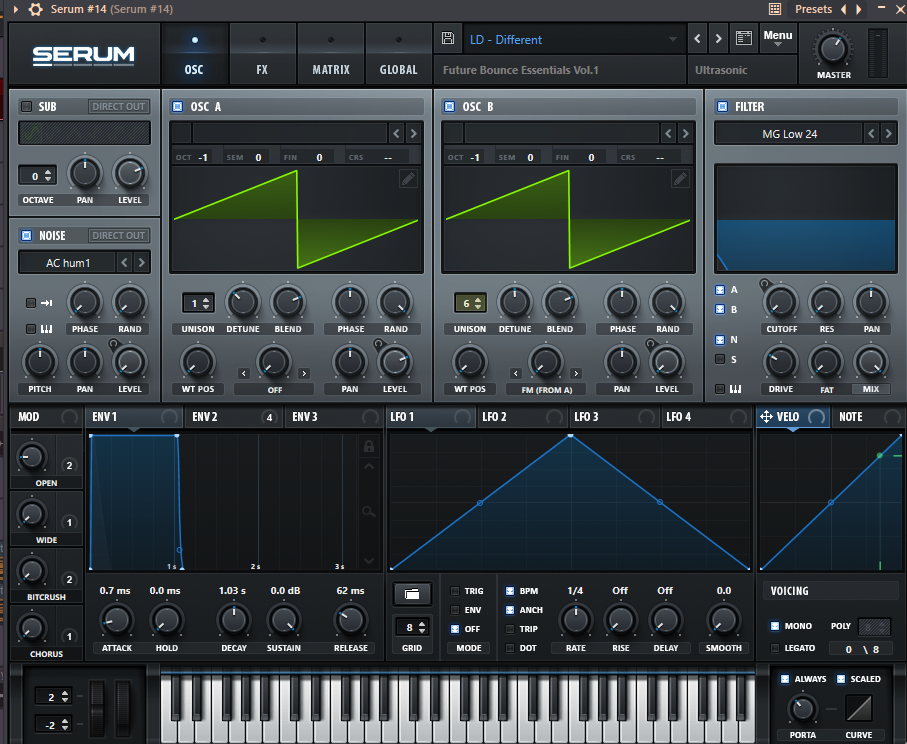Toggle OSC B enable switch
This screenshot has height=744, width=907.
449,106
